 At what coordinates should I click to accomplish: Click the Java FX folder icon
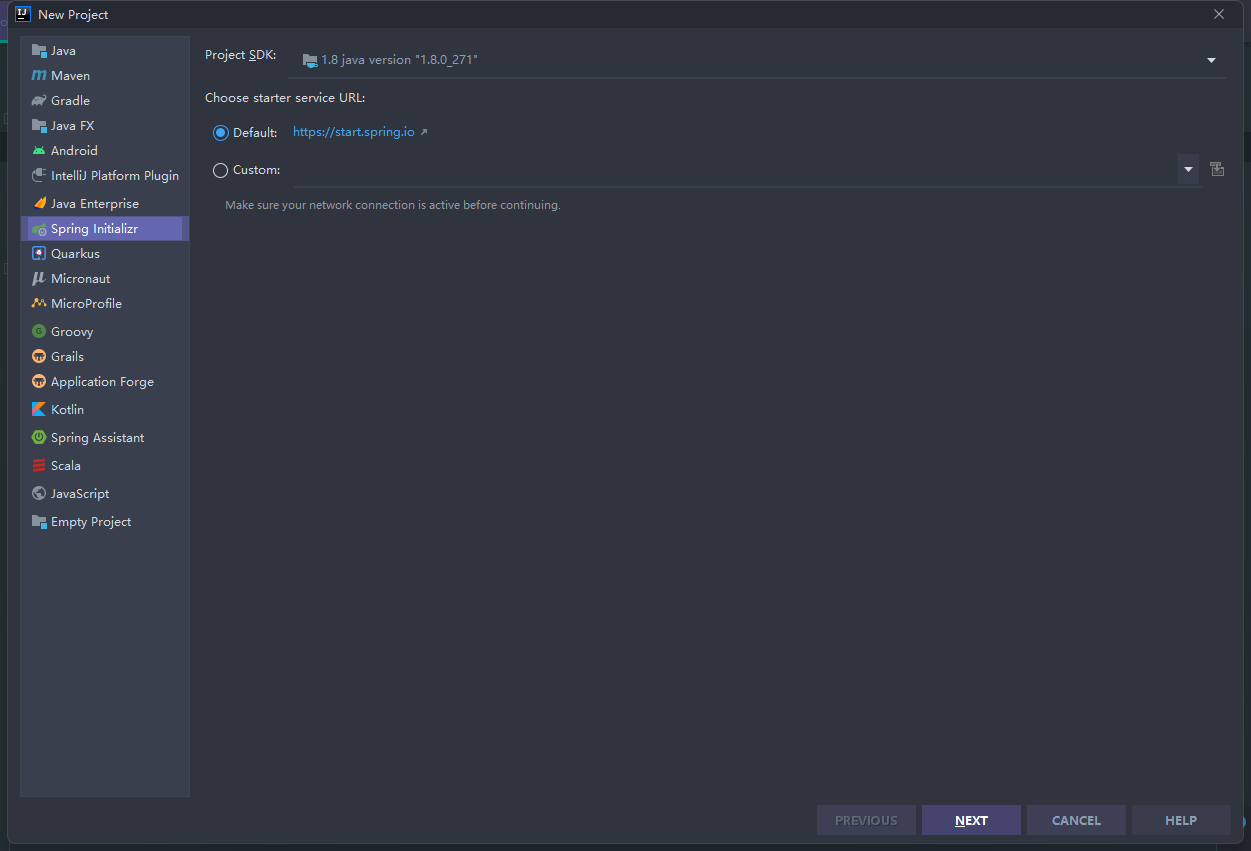(x=39, y=126)
